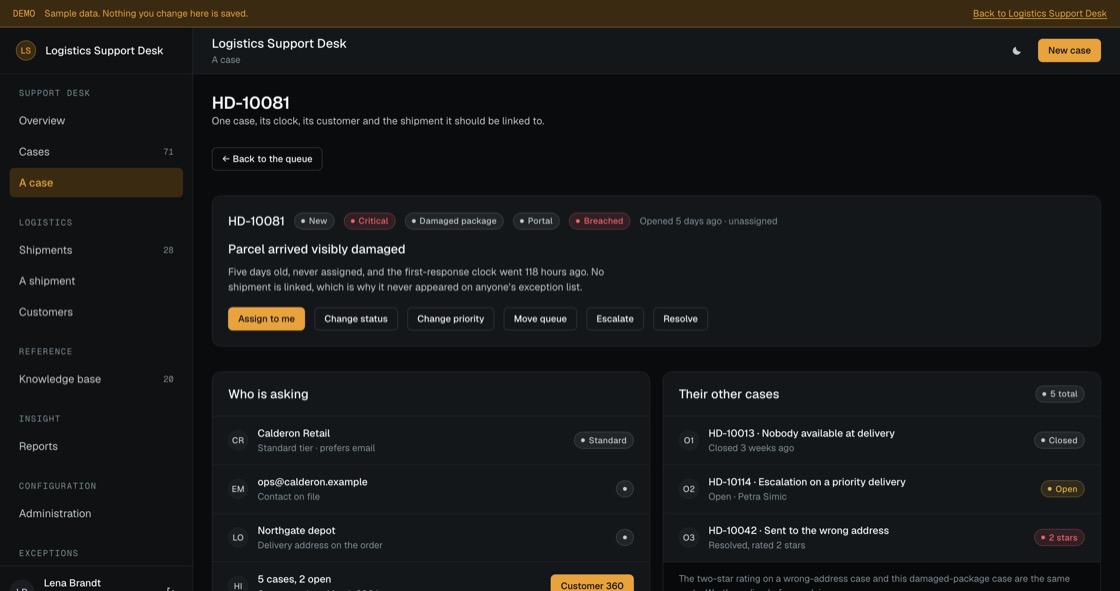Click the 2 stars rating badge
The width and height of the screenshot is (1120, 591).
(1059, 537)
